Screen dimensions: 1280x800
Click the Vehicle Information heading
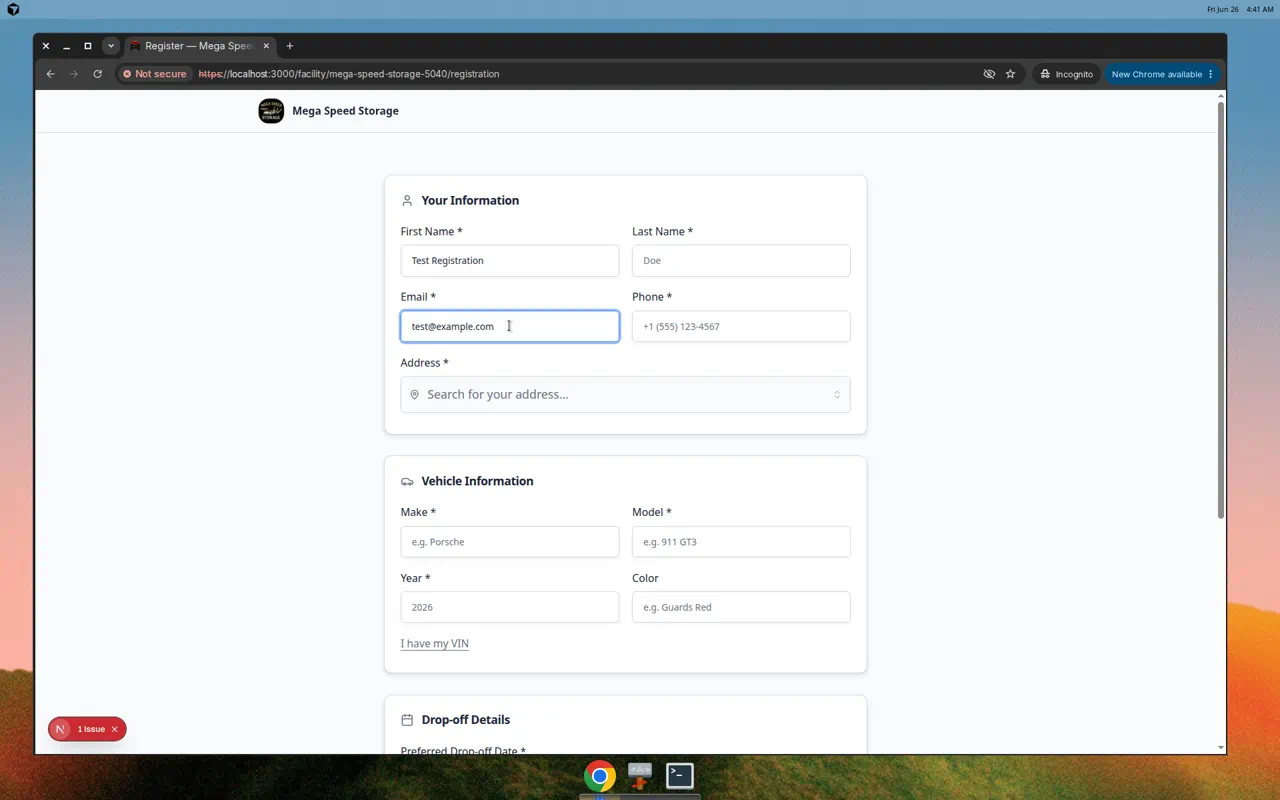click(477, 481)
